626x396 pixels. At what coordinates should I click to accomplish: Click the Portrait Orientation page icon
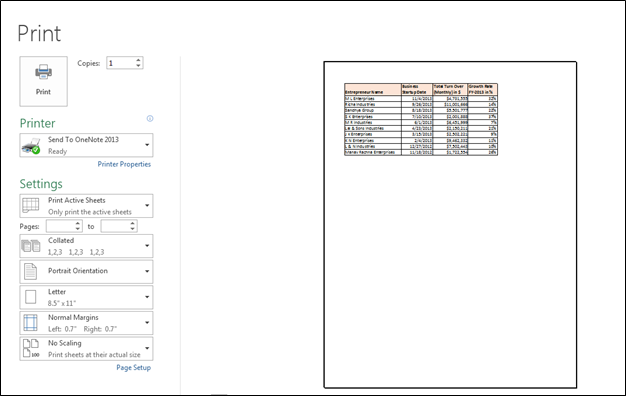click(x=31, y=271)
